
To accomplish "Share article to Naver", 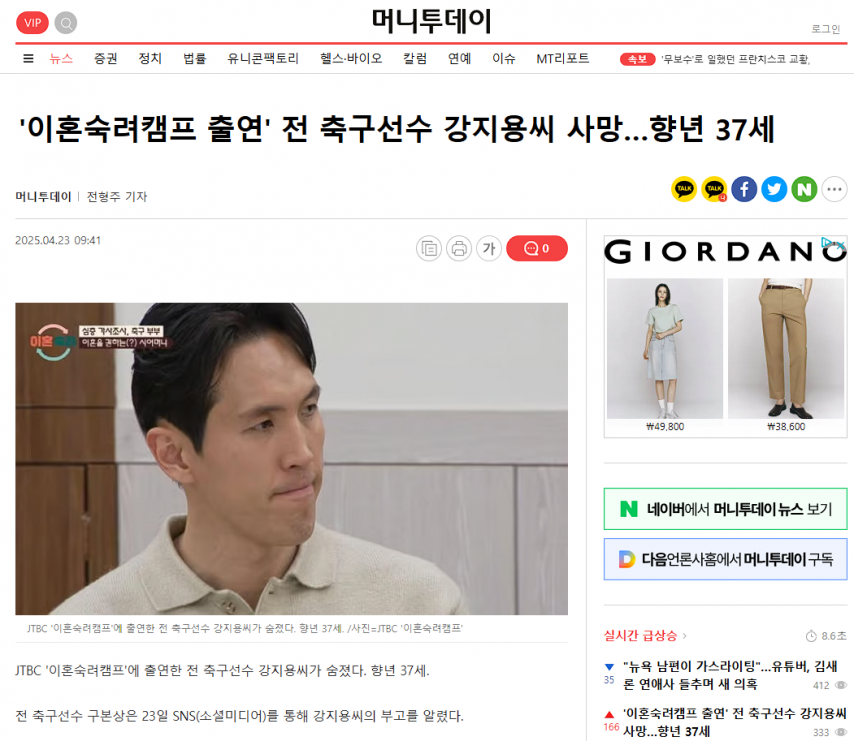I will tap(804, 189).
